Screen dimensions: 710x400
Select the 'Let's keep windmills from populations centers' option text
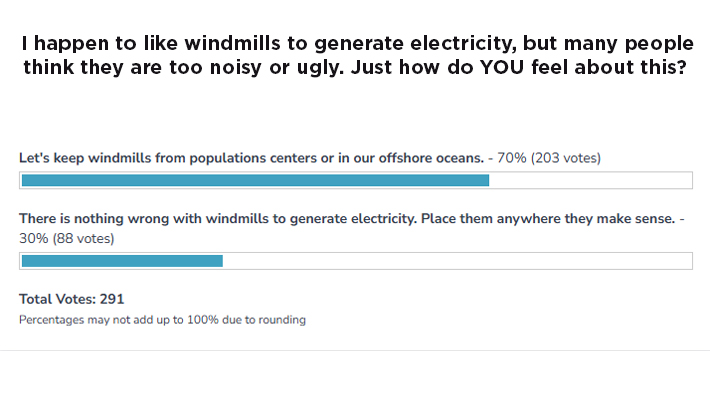(251, 158)
